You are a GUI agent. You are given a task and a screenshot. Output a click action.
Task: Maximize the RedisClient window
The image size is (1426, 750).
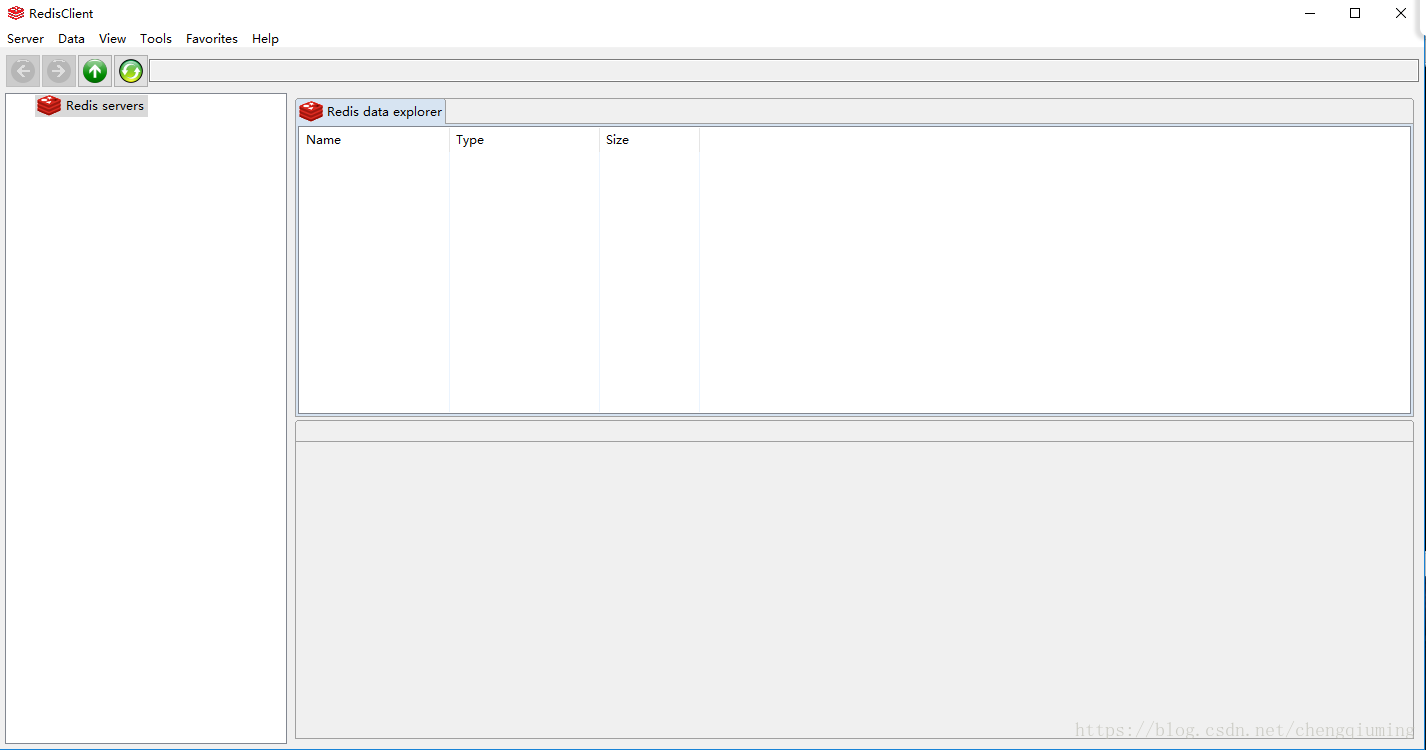click(x=1355, y=13)
